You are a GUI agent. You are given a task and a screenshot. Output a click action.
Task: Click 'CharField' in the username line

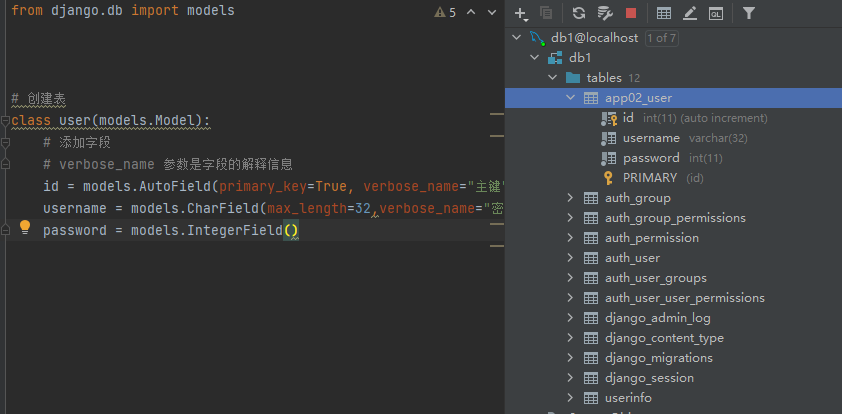point(223,208)
